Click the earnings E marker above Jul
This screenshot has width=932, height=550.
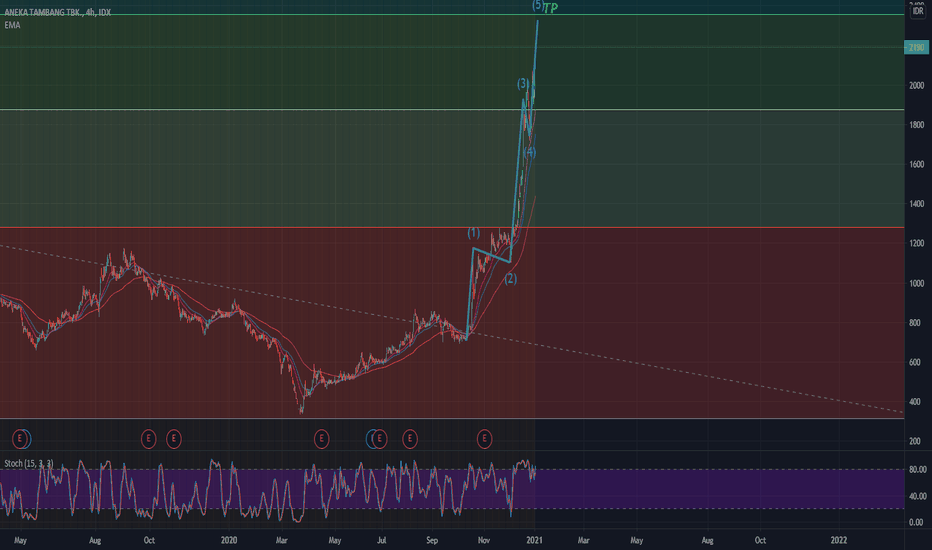click(x=379, y=439)
